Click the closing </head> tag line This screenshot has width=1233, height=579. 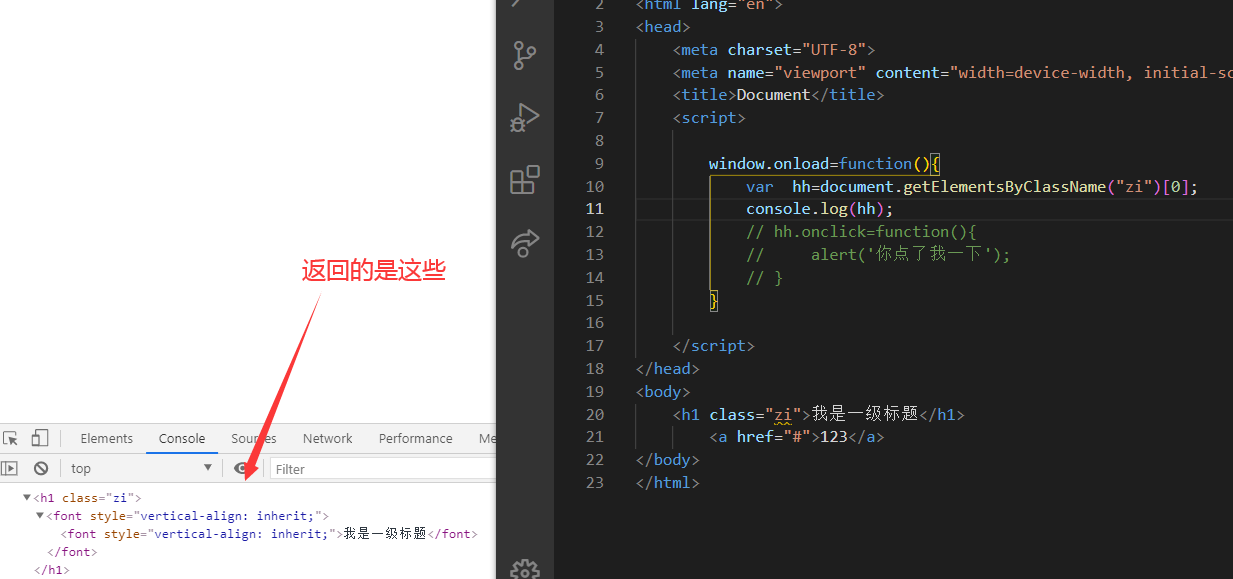point(668,368)
